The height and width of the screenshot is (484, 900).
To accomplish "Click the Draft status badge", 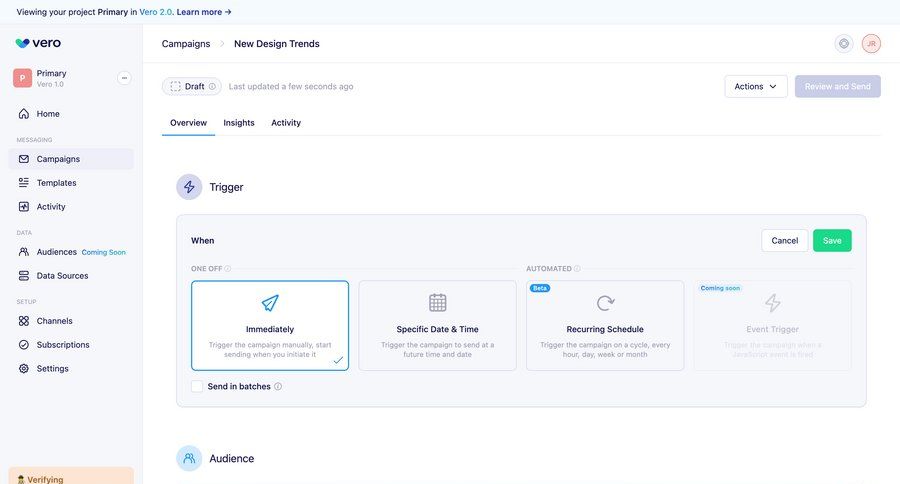I will pyautogui.click(x=192, y=86).
